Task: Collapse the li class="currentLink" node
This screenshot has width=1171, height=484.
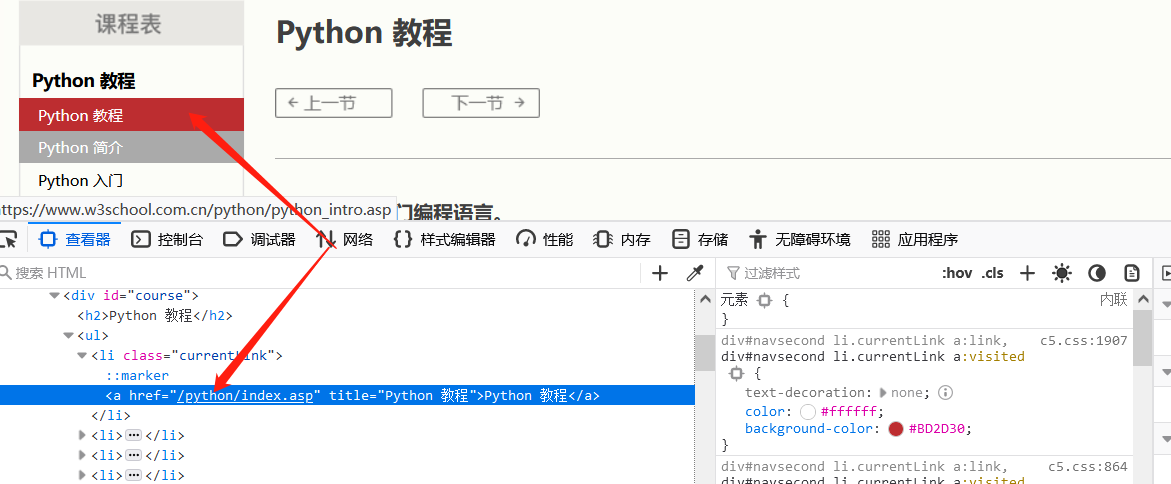Action: (82, 356)
